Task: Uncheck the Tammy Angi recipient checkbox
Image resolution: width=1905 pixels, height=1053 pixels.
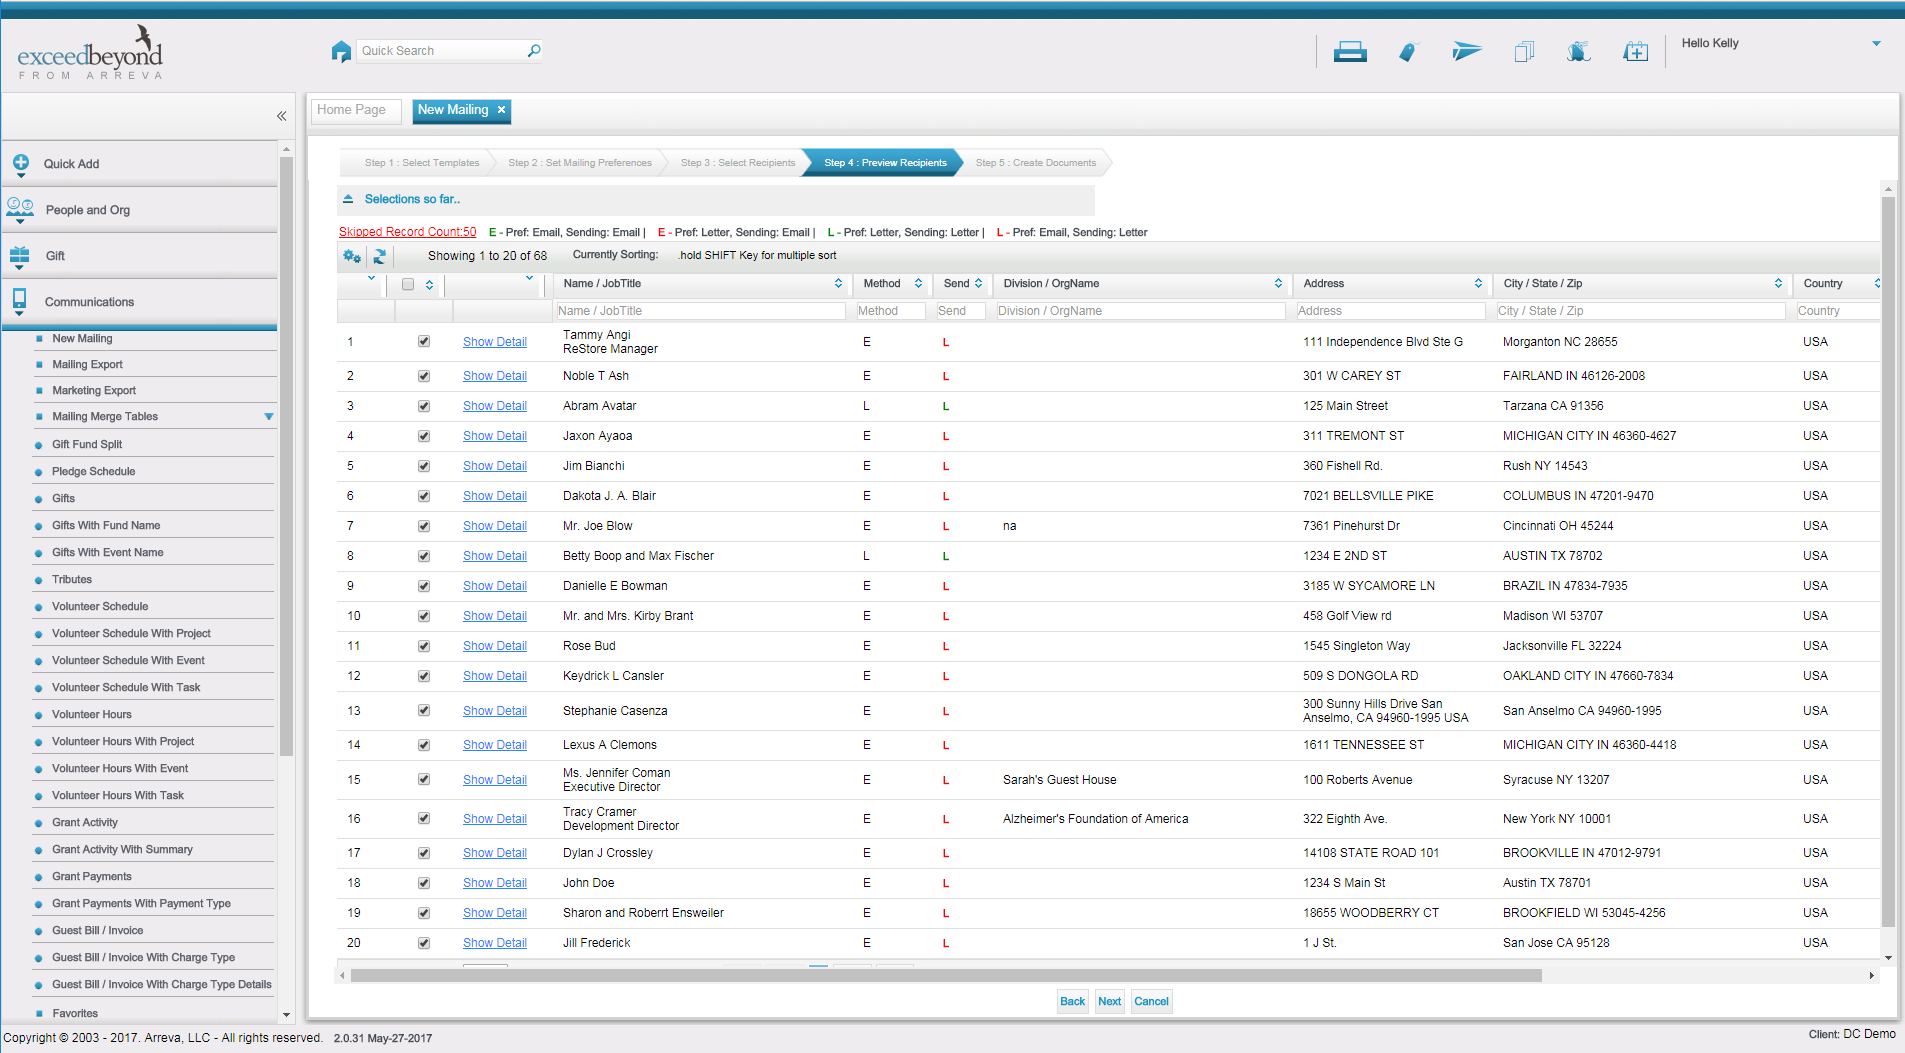Action: tap(424, 342)
